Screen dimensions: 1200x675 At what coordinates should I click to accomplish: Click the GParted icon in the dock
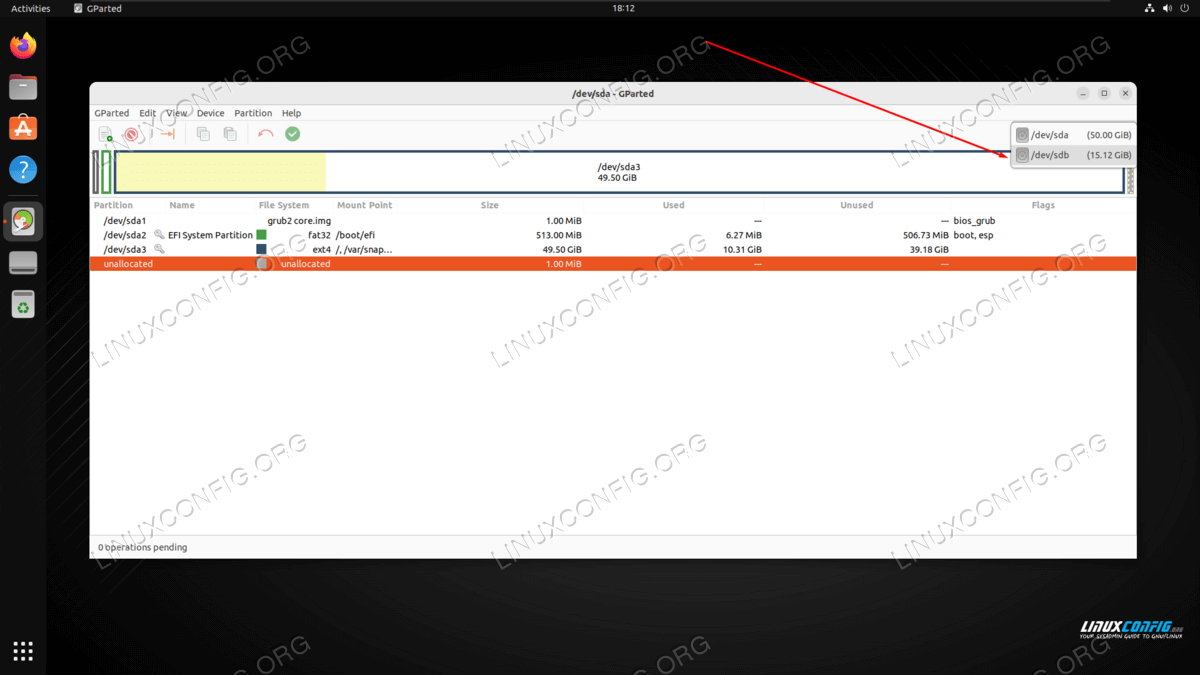click(x=23, y=221)
